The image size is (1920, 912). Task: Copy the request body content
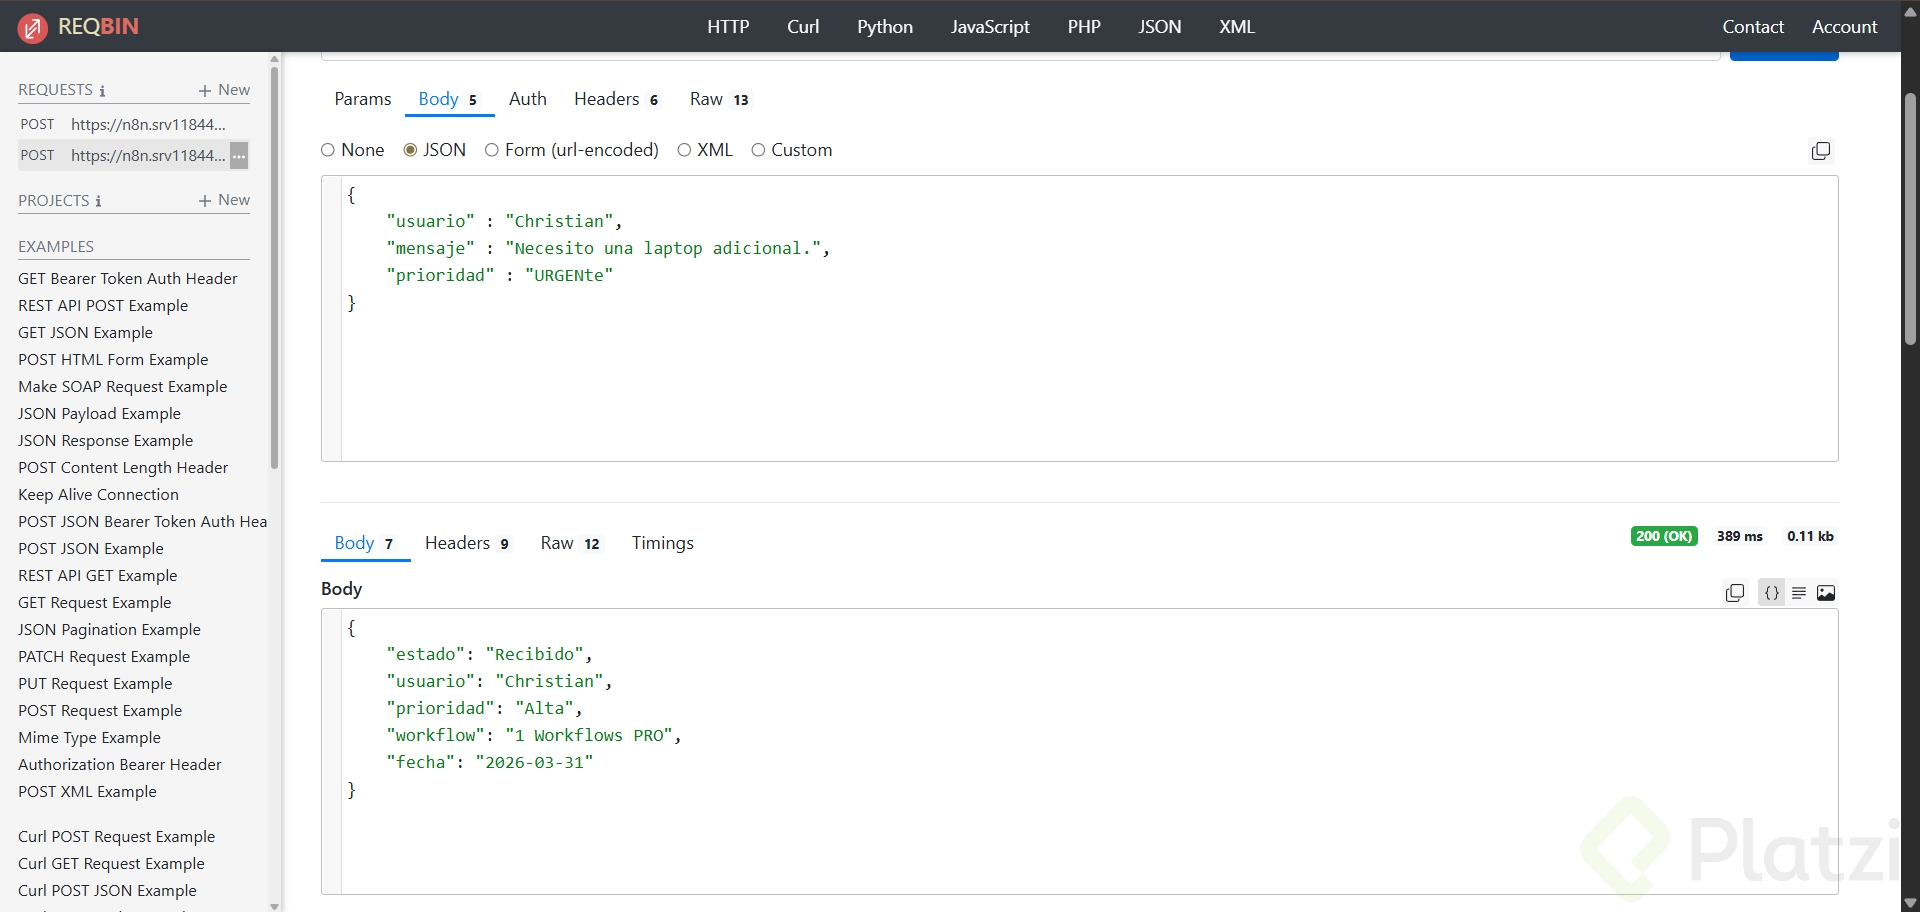pyautogui.click(x=1821, y=151)
